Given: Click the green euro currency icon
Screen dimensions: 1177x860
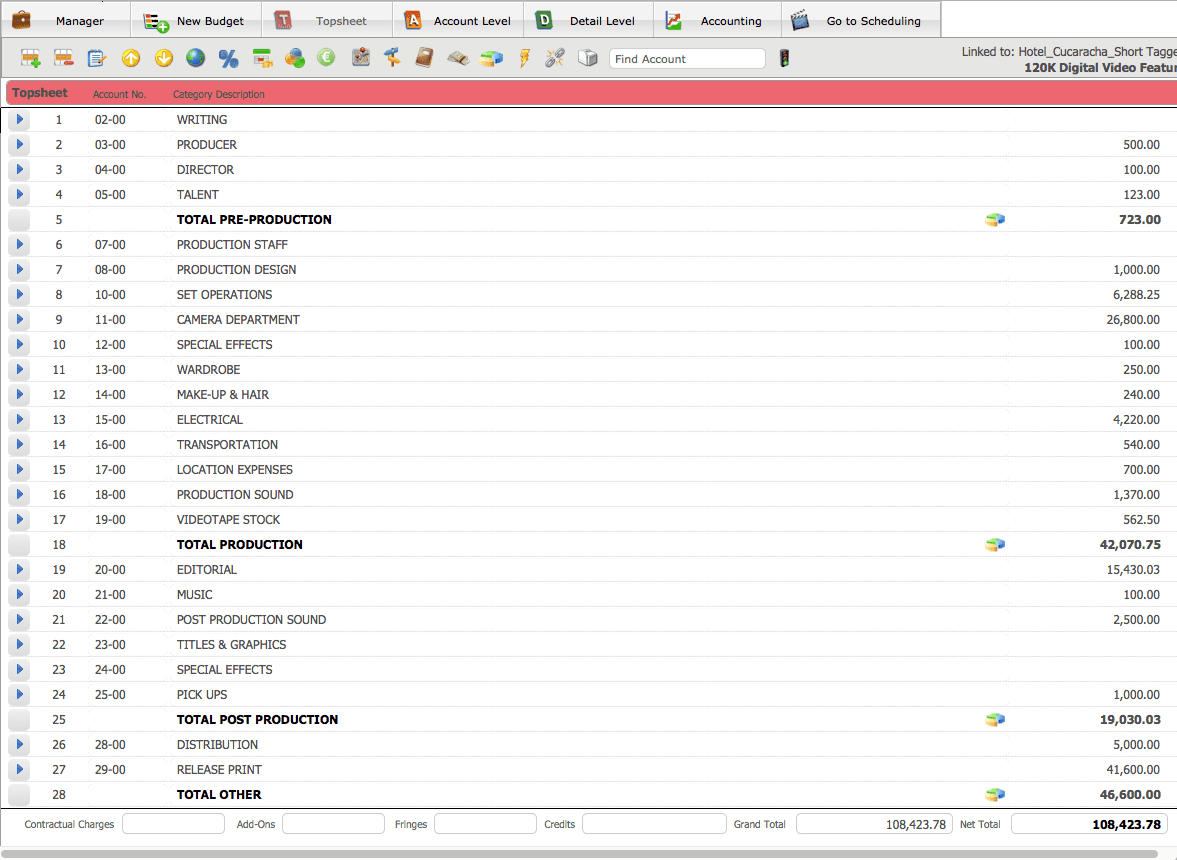Looking at the screenshot, I should click(326, 58).
